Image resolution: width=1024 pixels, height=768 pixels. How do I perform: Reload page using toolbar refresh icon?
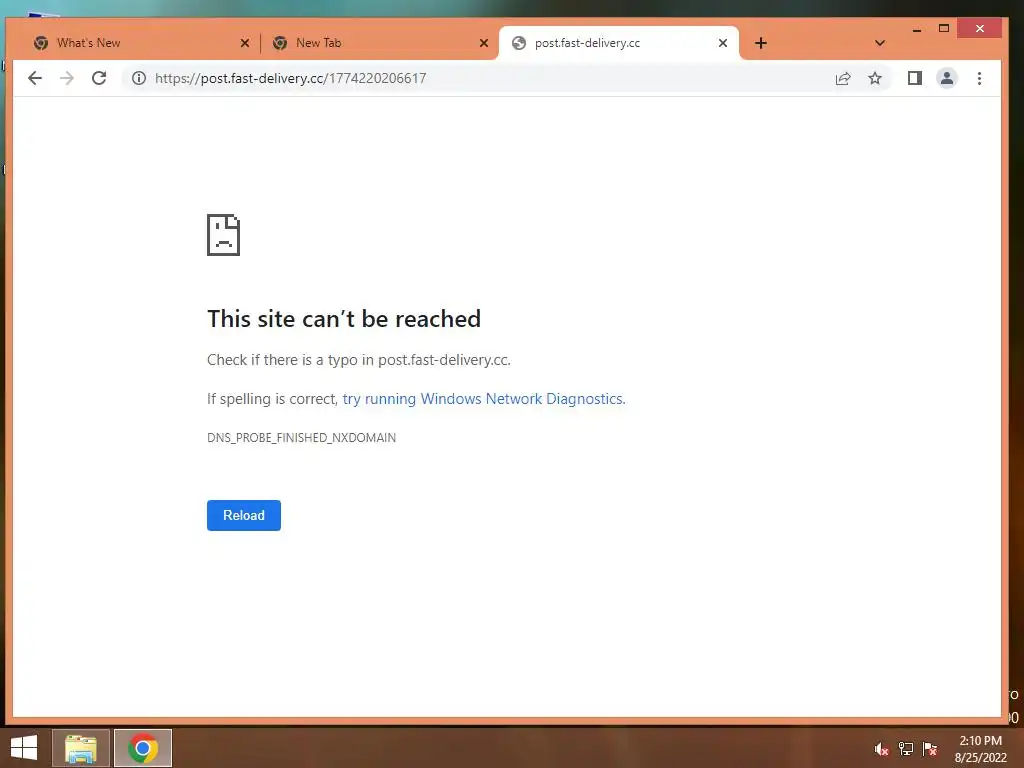(99, 78)
